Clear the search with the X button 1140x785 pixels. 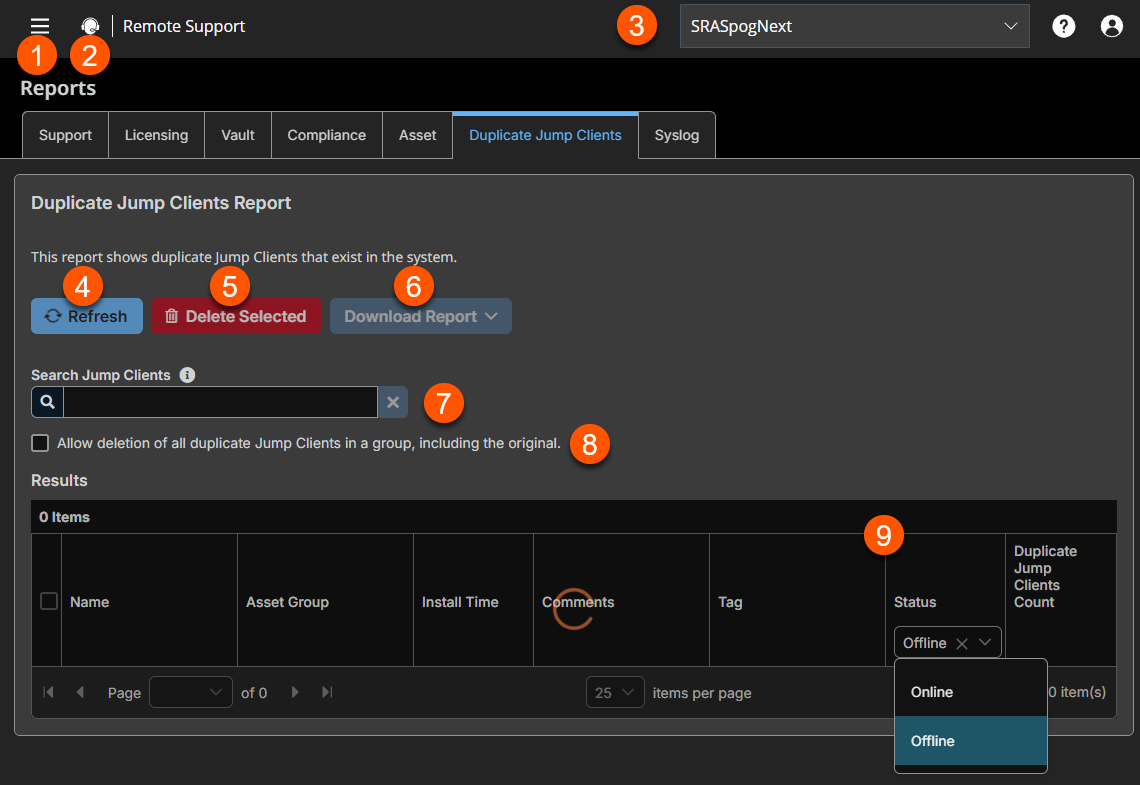393,402
